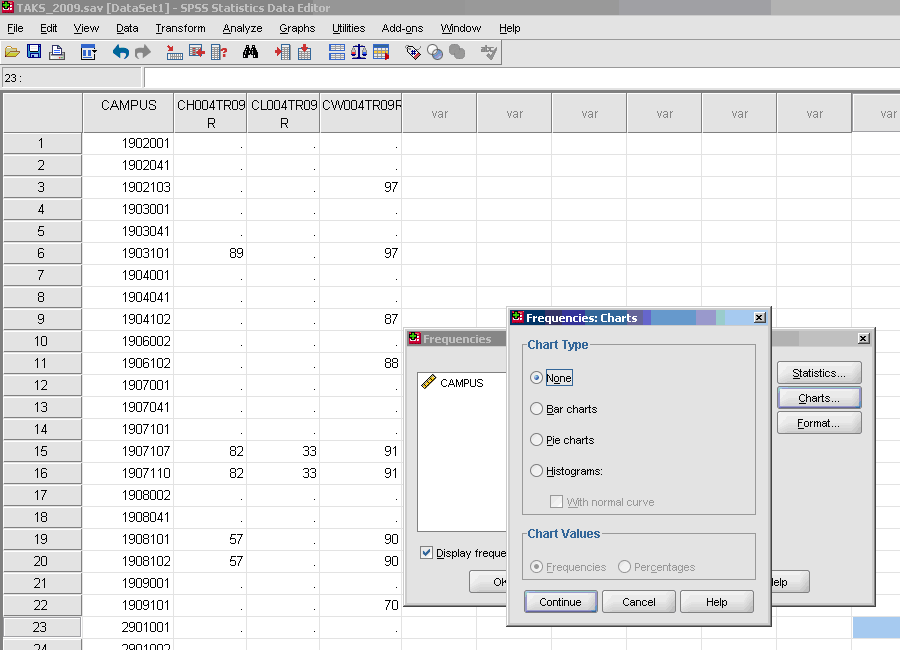Open the Analyze menu
The height and width of the screenshot is (650, 900).
coord(242,28)
